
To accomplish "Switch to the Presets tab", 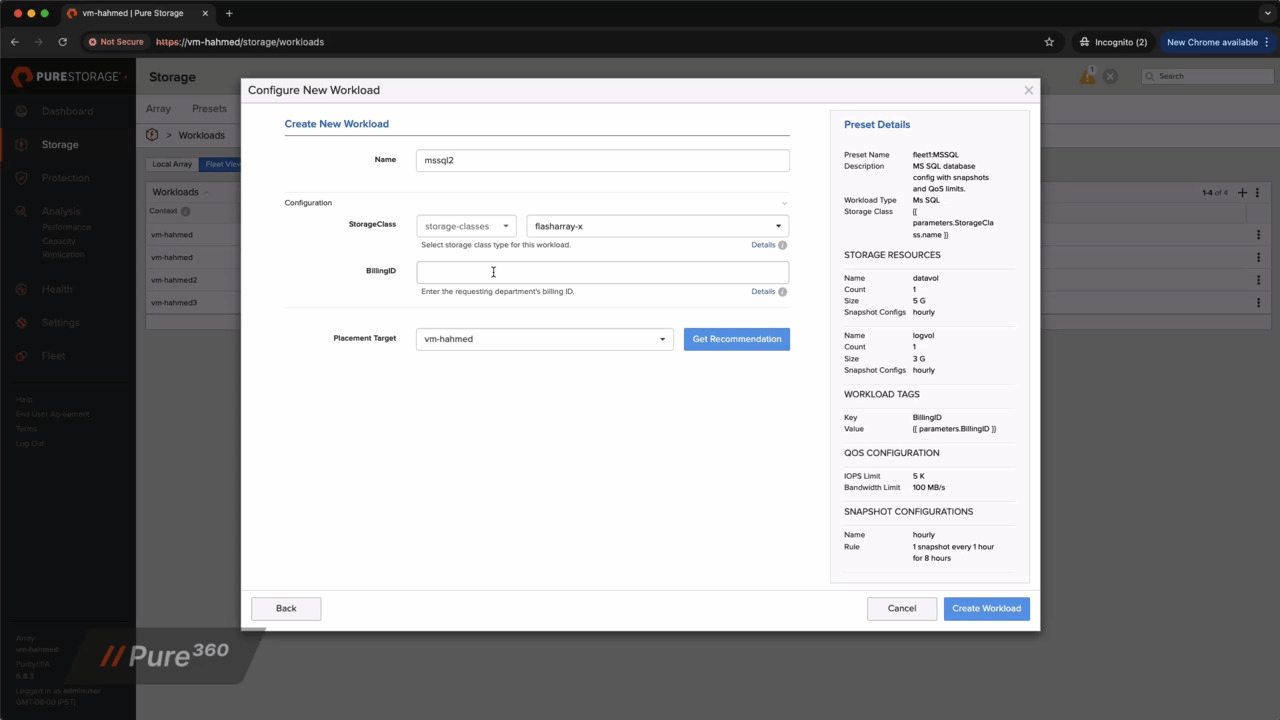I will pyautogui.click(x=209, y=108).
